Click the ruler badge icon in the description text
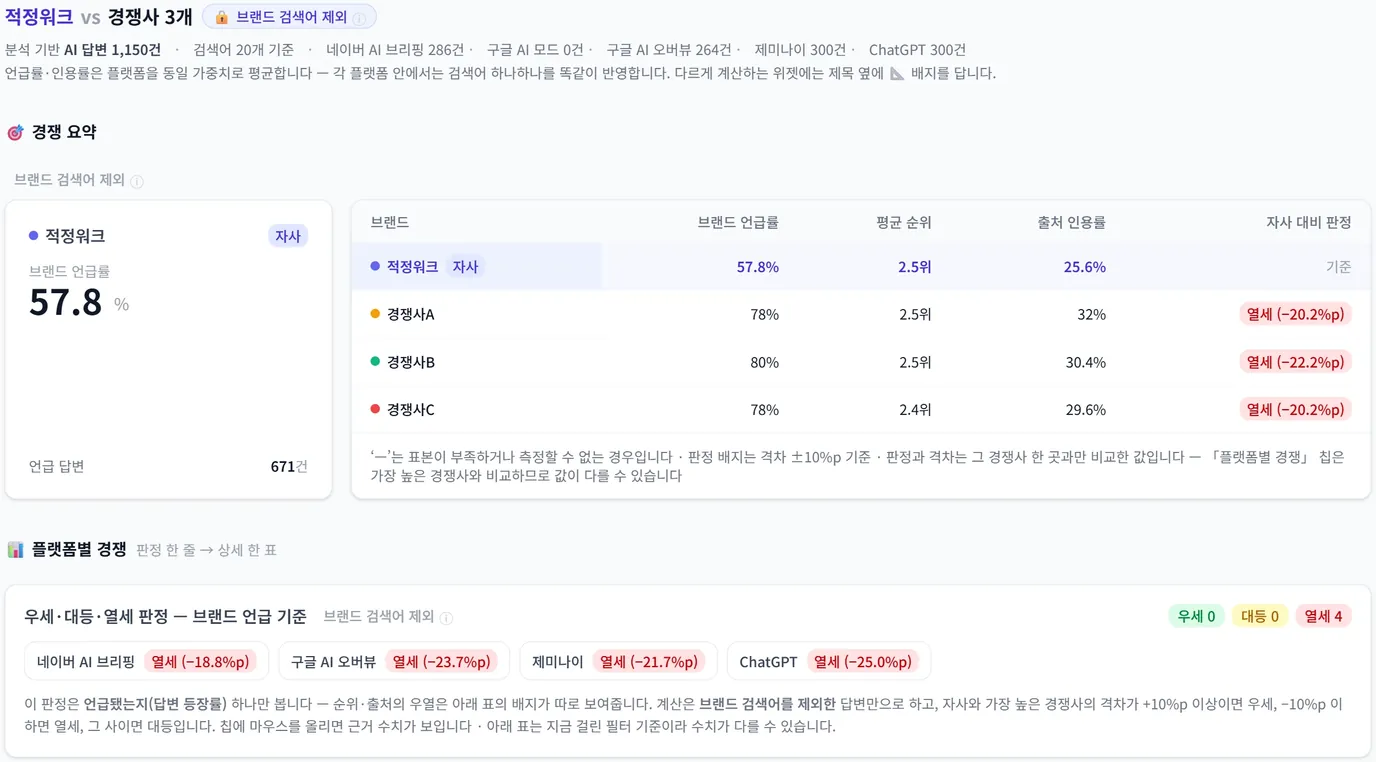The height and width of the screenshot is (762, 1376). (x=897, y=73)
